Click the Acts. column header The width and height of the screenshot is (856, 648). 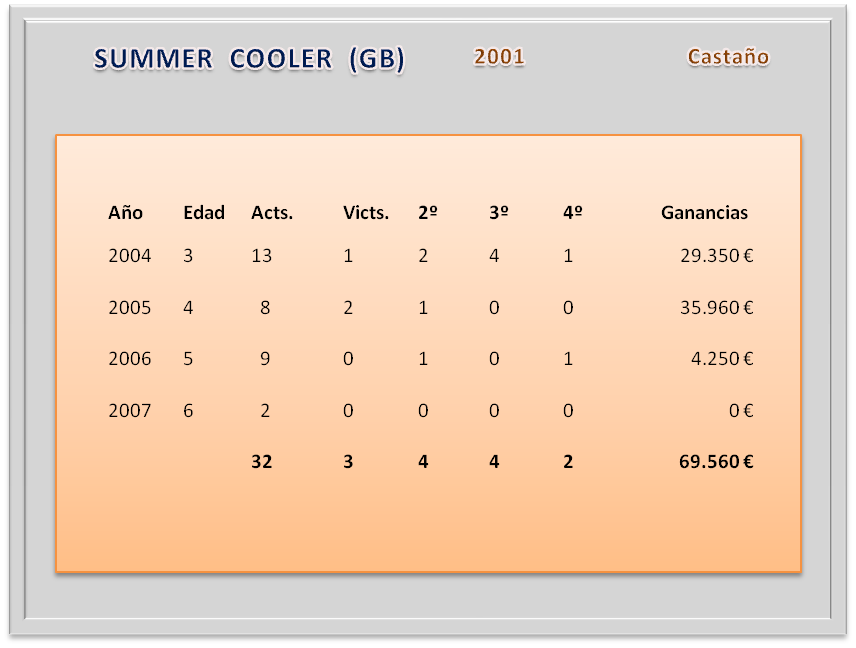(x=272, y=213)
